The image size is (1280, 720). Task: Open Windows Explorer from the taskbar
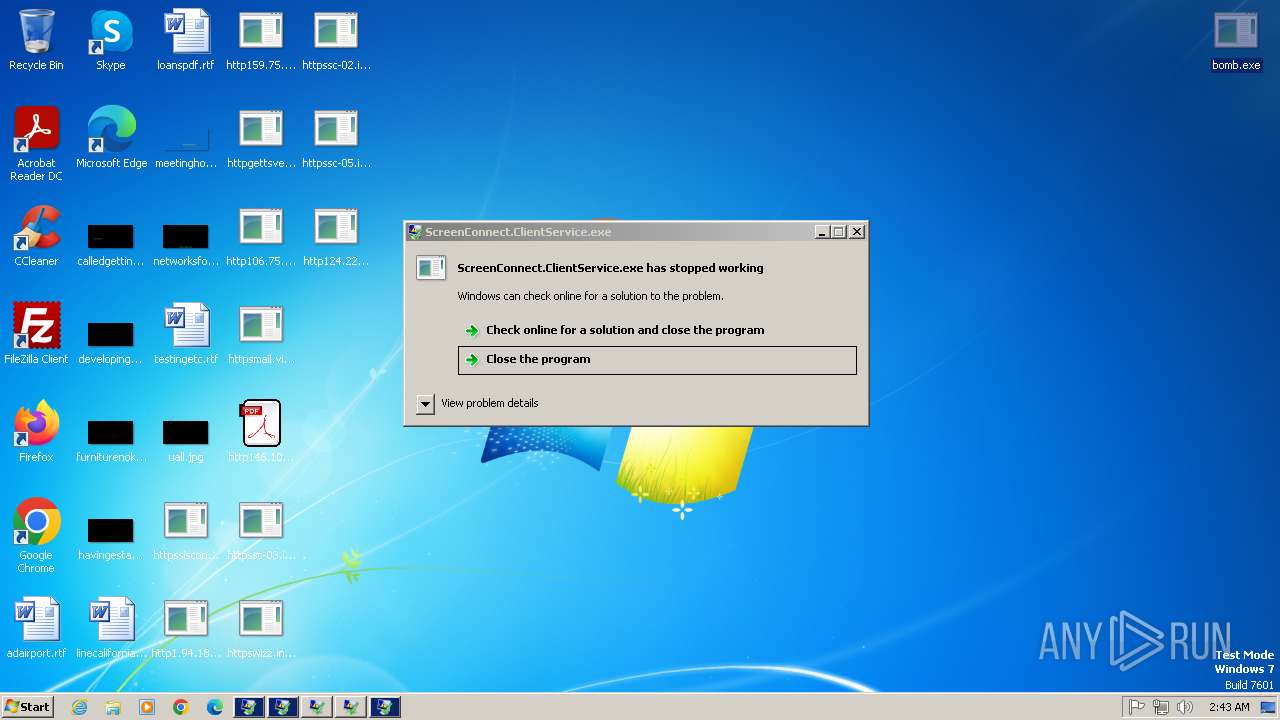113,707
